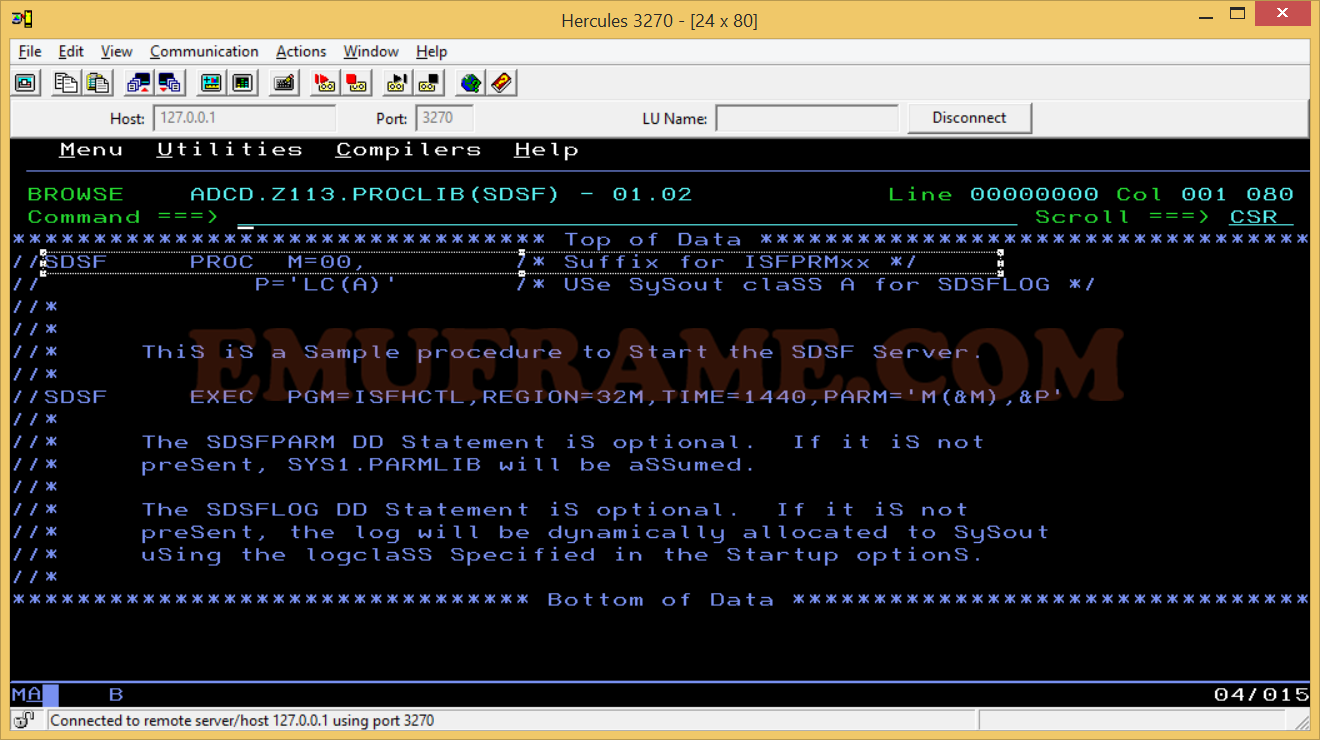The width and height of the screenshot is (1320, 740).
Task: Select Compilers on the ISPF menu bar
Action: click(x=407, y=148)
